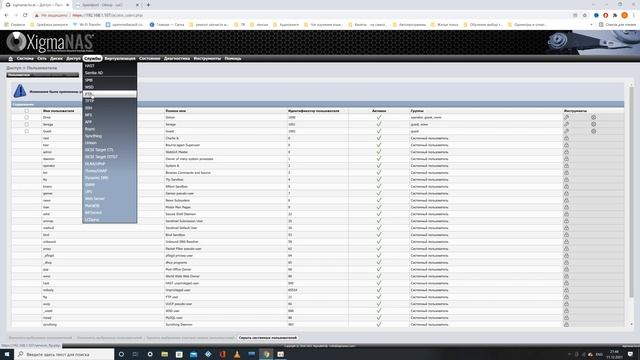Click the lock icon in root row
This screenshot has height=360, width=640.
(566, 138)
